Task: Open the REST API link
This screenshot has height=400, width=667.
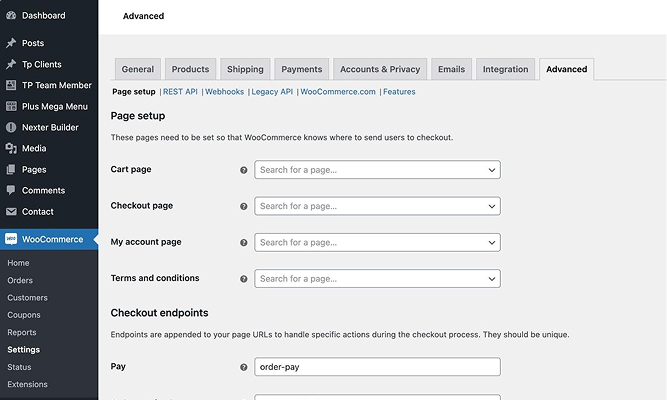Action: (x=180, y=91)
